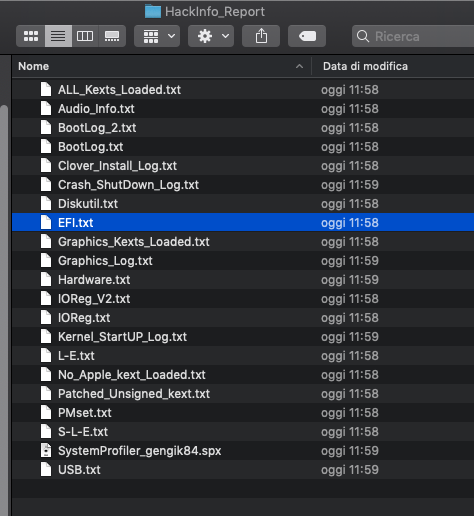Image resolution: width=474 pixels, height=516 pixels.
Task: Click document icon of Diskutil.txt
Action: (x=46, y=203)
